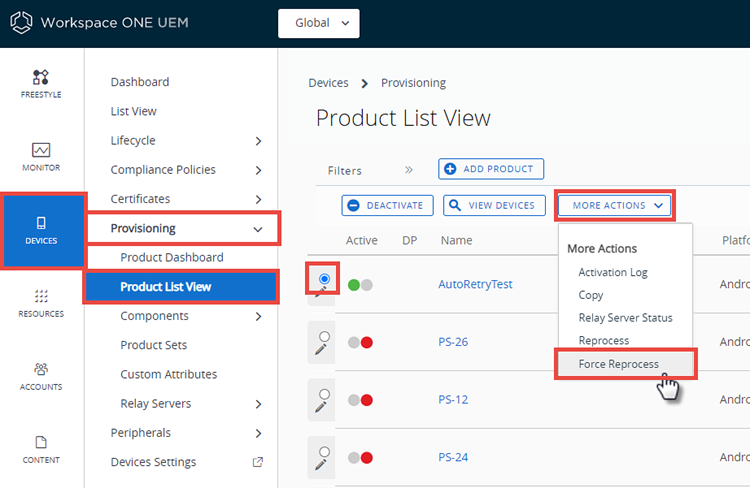
Task: Click the pencil edit icon for PS-12
Action: 320,407
